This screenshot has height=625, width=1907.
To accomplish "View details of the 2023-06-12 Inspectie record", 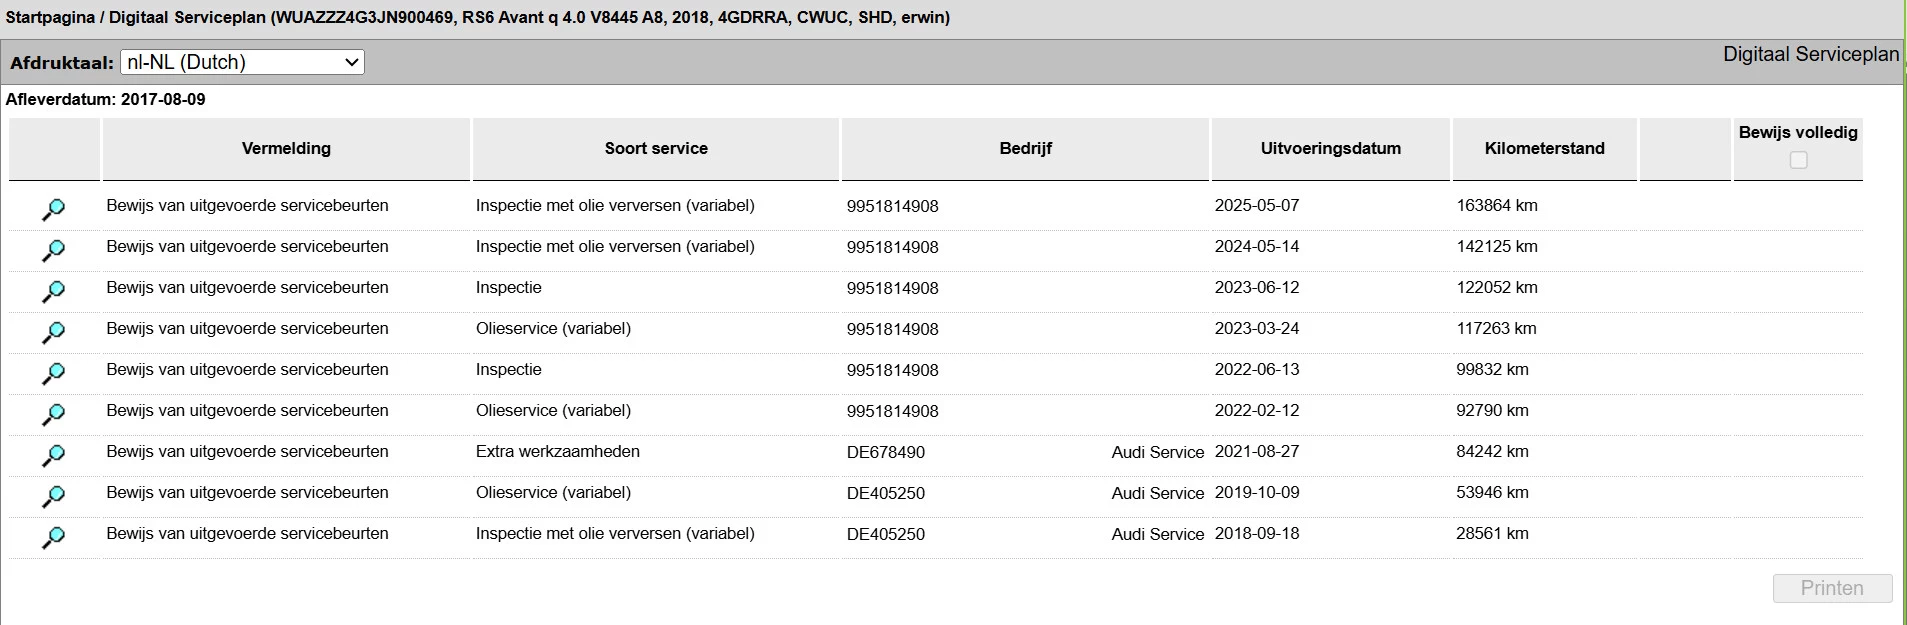I will (x=53, y=291).
